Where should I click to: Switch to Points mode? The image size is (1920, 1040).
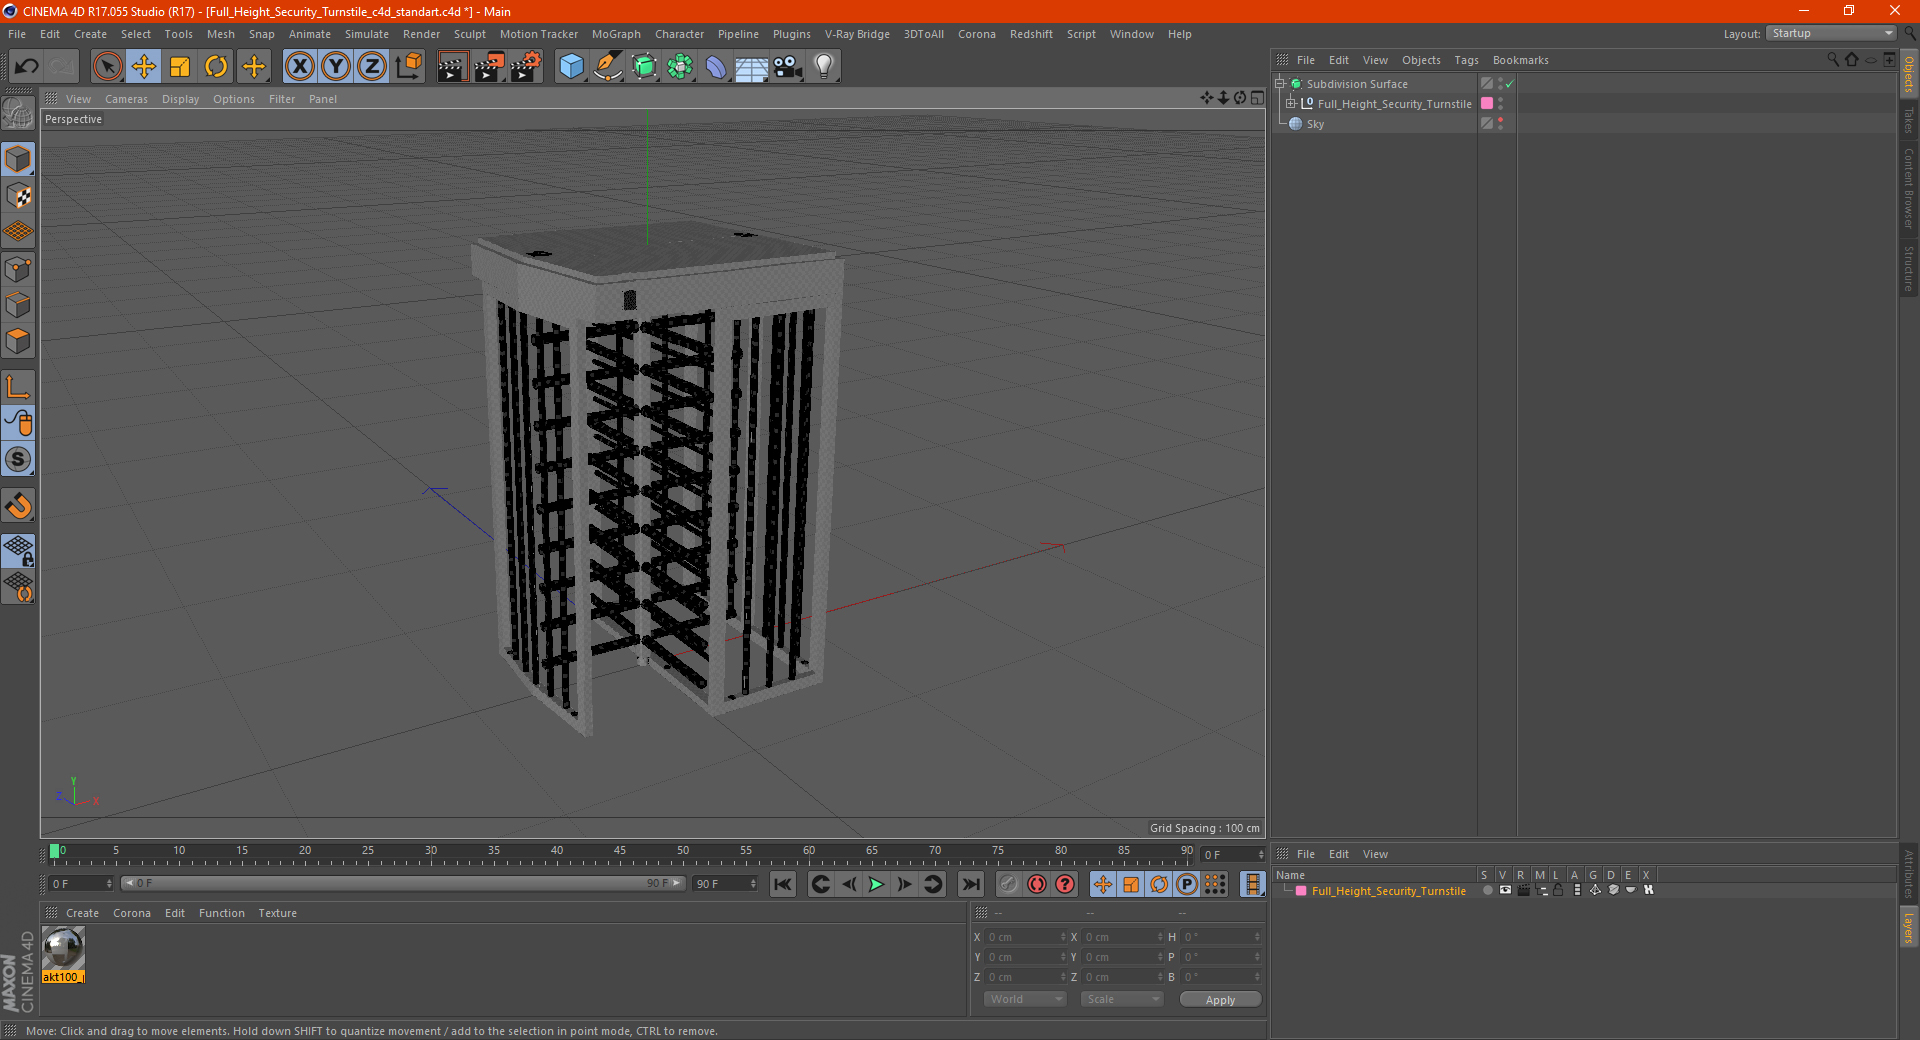point(18,269)
